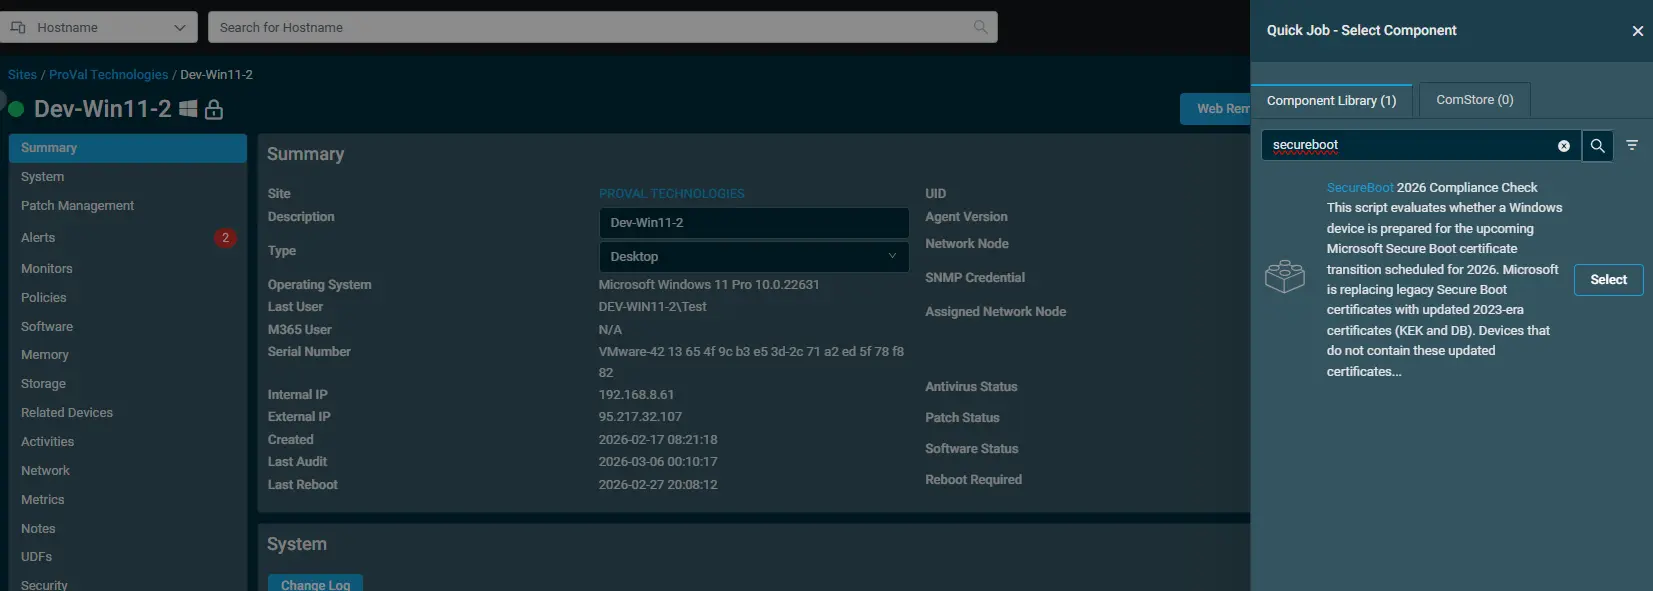Clear the secureboot search text
Screen dimensions: 1653x591
pos(1564,146)
